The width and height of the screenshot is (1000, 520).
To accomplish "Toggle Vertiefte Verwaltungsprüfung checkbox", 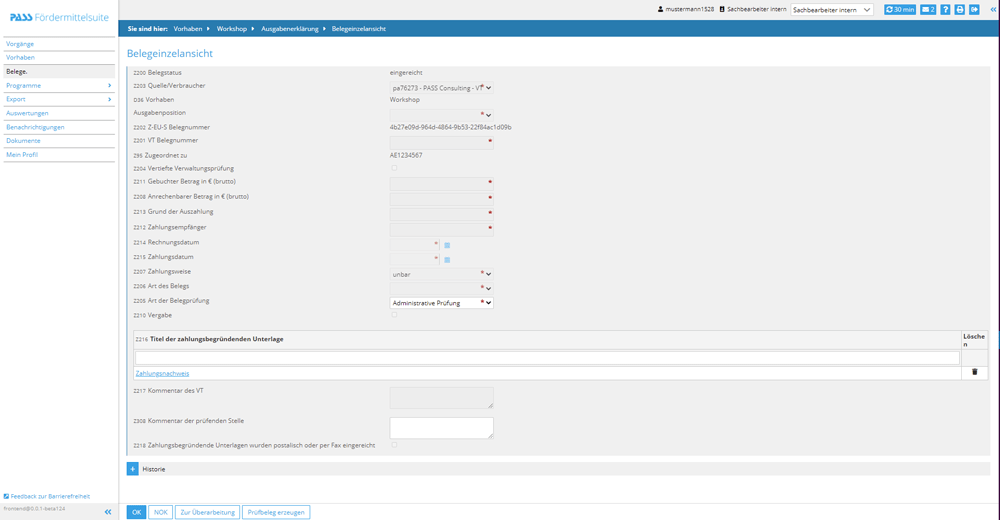I will [x=394, y=168].
